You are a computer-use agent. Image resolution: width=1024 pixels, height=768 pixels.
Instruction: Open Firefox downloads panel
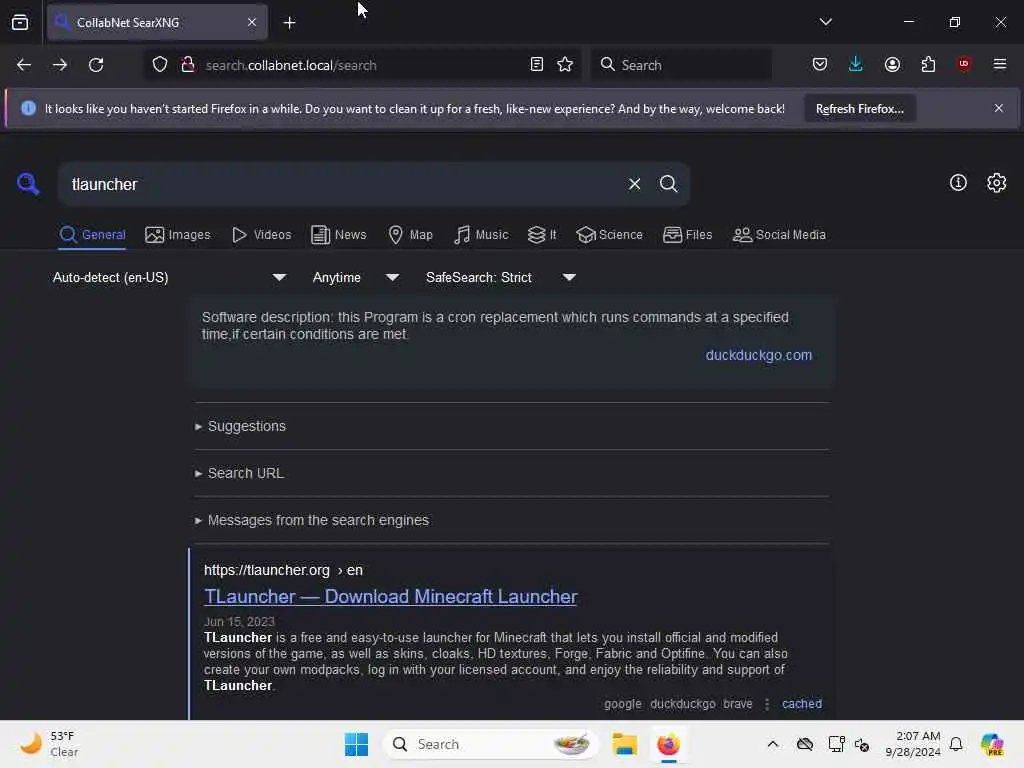coord(856,64)
